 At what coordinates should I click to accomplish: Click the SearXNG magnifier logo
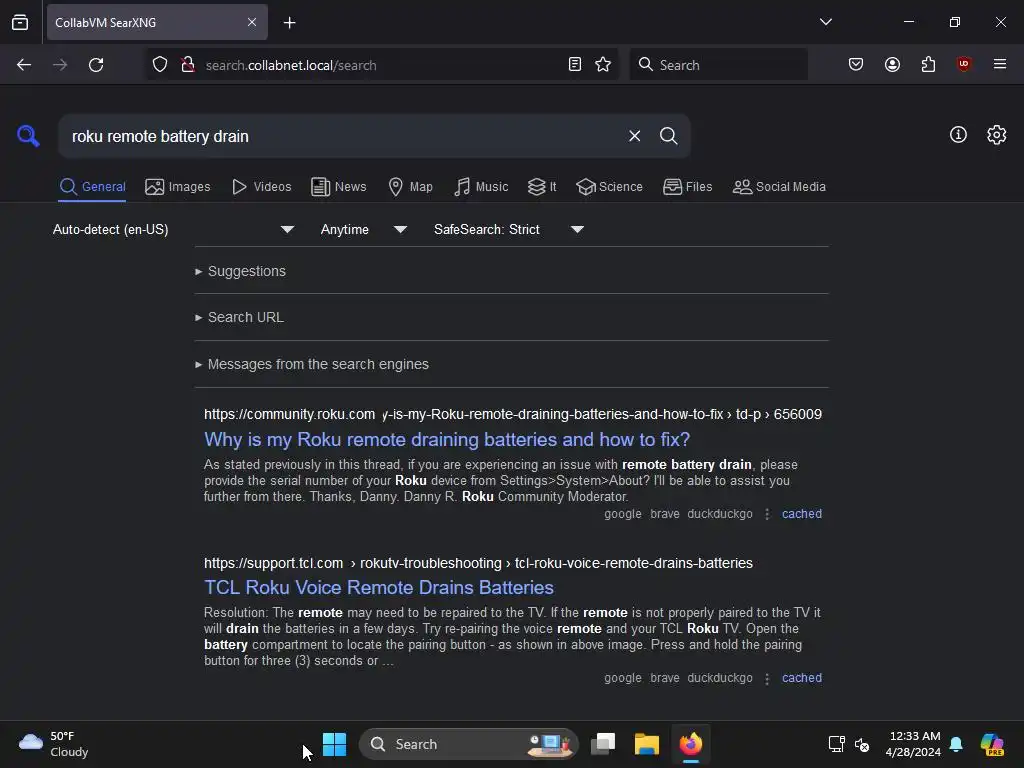point(28,136)
